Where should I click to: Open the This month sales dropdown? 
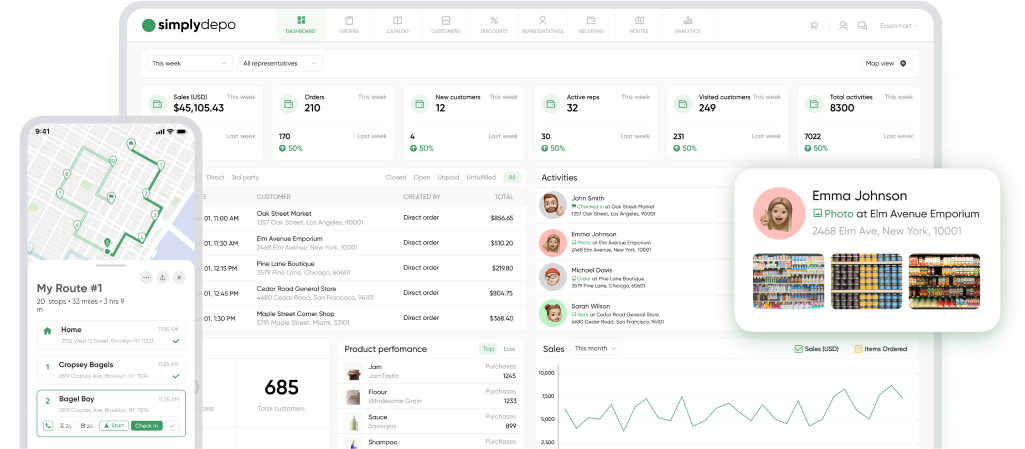594,349
